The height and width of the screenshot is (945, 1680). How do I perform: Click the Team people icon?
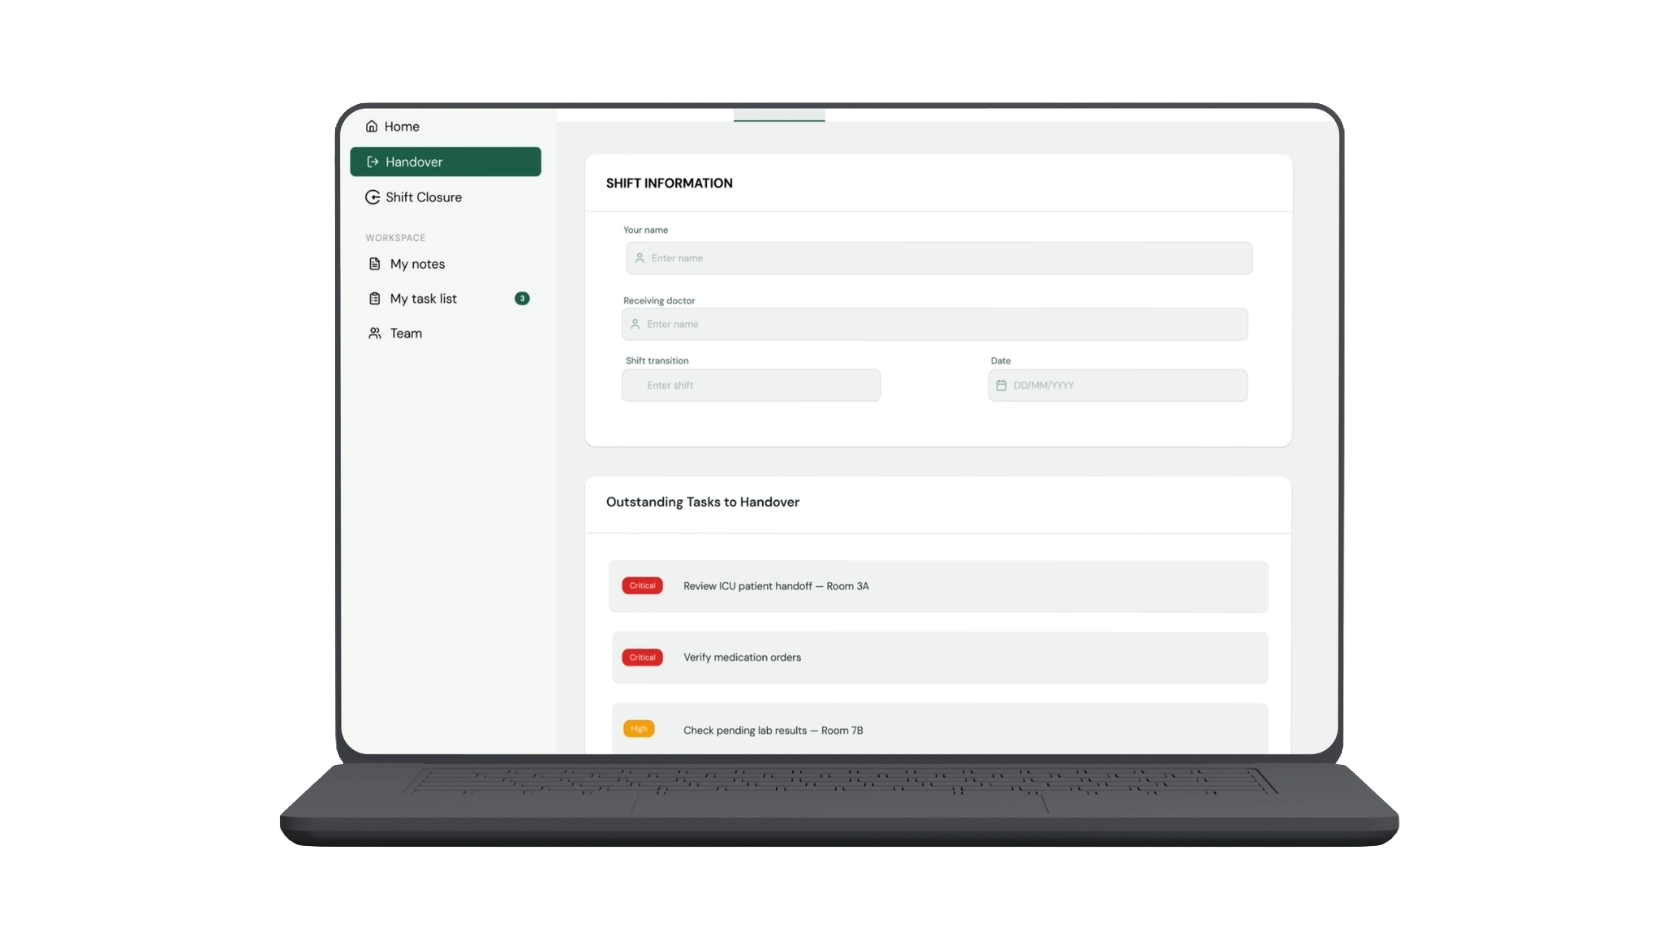coord(375,333)
